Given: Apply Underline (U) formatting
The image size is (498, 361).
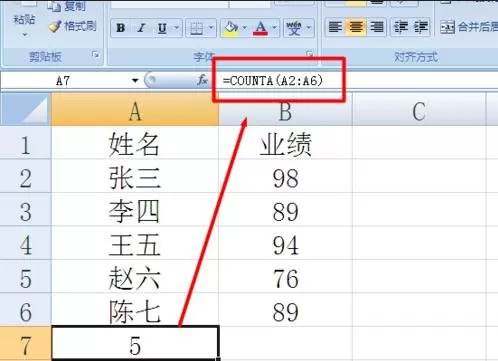Looking at the screenshot, I should pos(162,28).
